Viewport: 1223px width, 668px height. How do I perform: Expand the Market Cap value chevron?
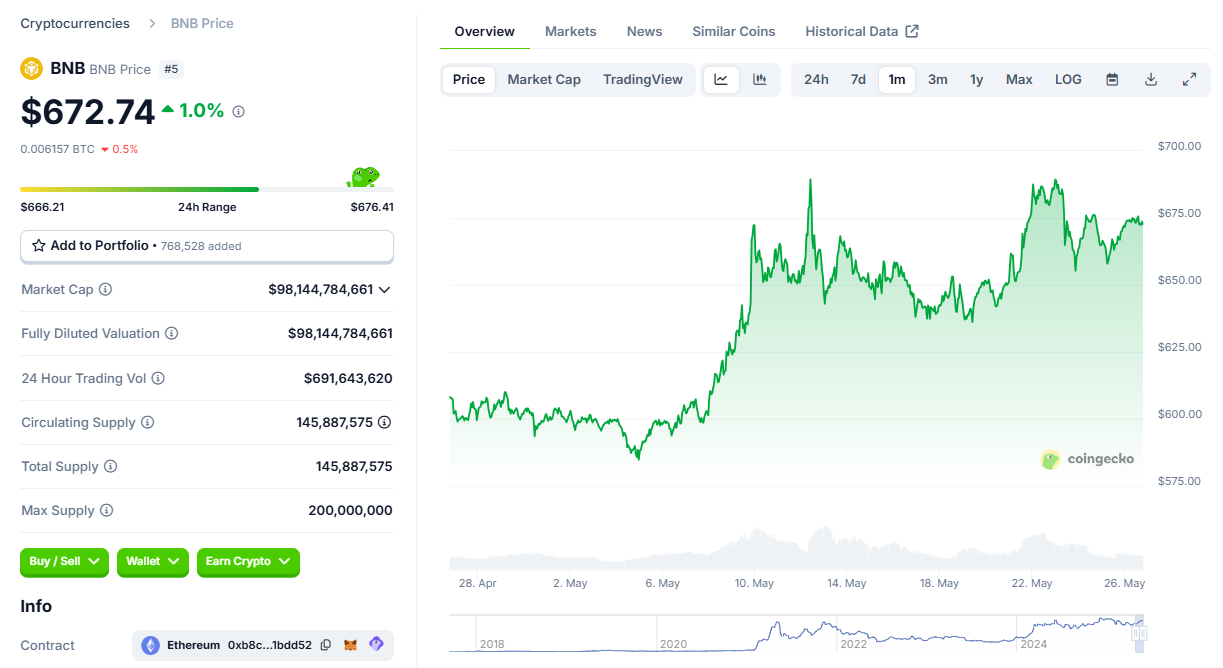click(x=385, y=290)
